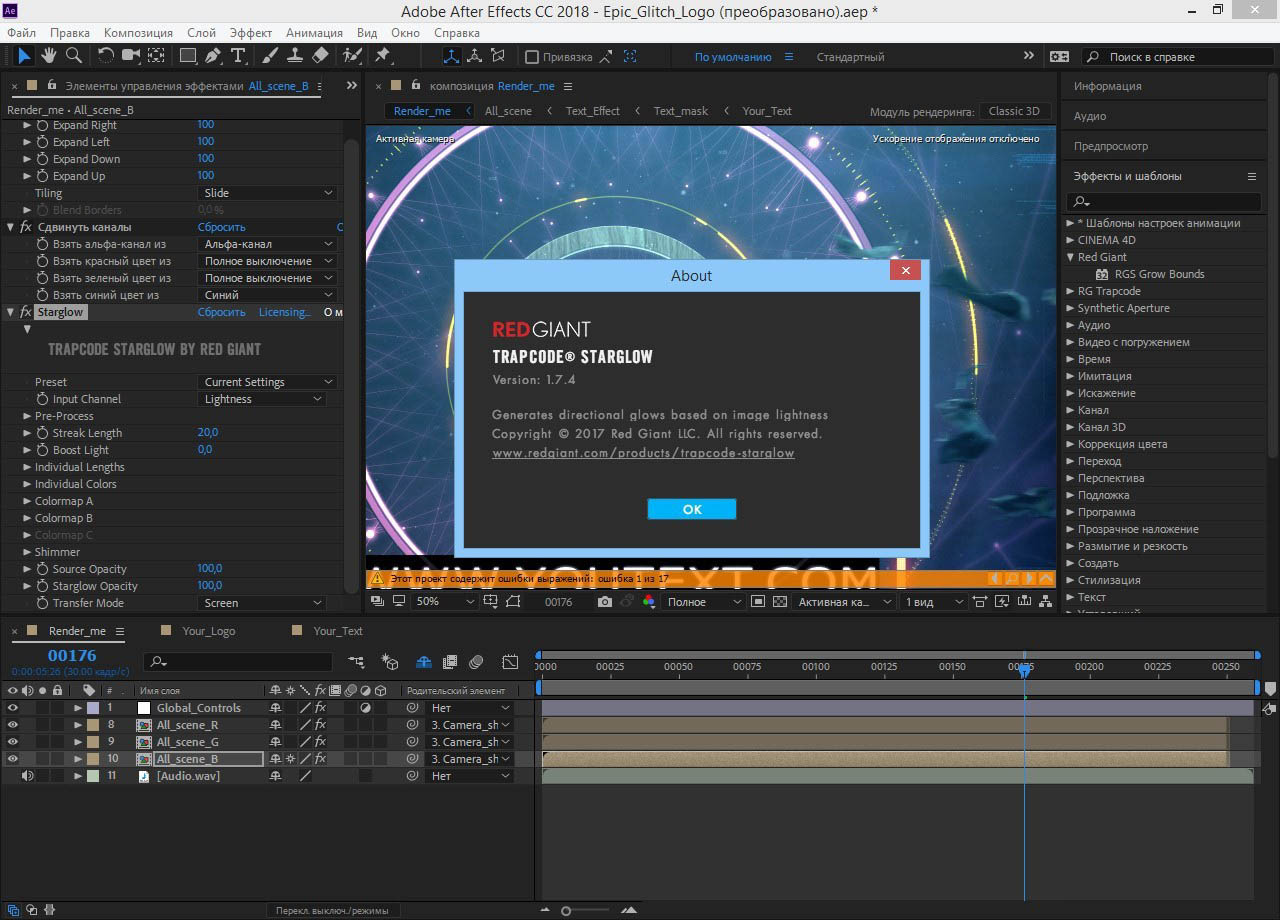Screen dimensions: 1280x920
Task: Toggle Boost Light stopwatch
Action: point(42,450)
